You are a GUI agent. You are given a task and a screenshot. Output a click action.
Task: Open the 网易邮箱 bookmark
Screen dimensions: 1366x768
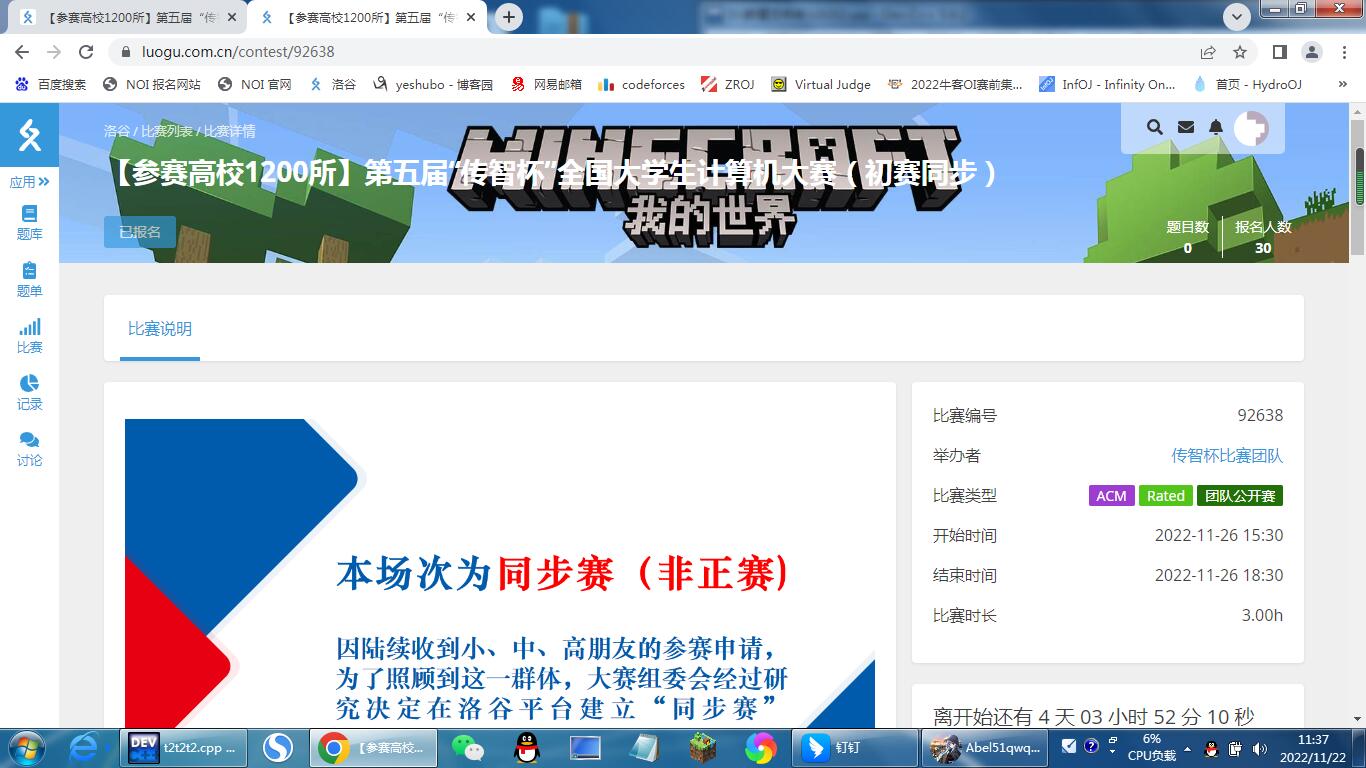pyautogui.click(x=546, y=85)
